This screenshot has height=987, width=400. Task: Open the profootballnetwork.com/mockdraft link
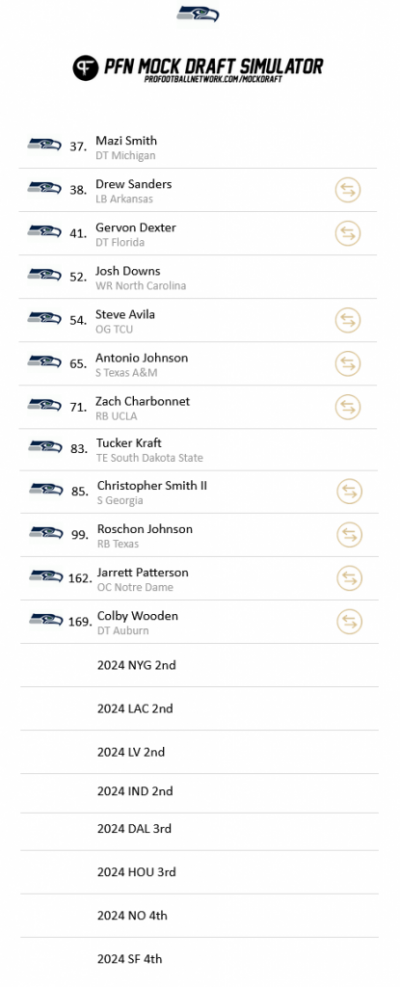coord(213,79)
